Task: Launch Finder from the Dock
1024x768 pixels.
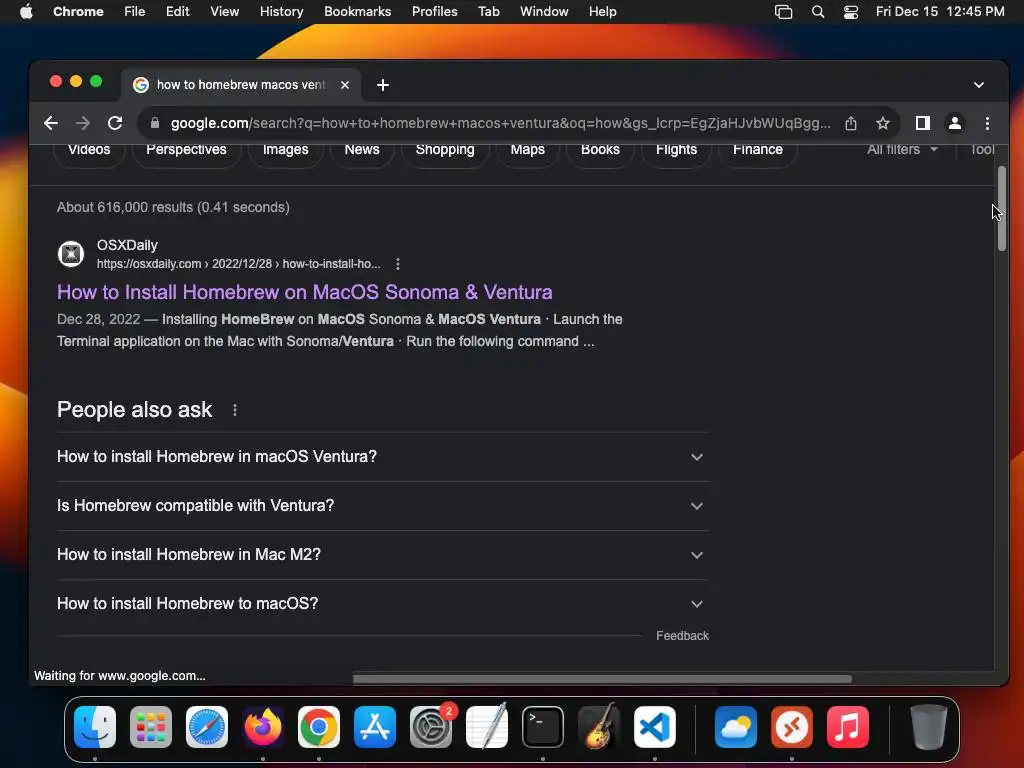Action: click(x=95, y=727)
